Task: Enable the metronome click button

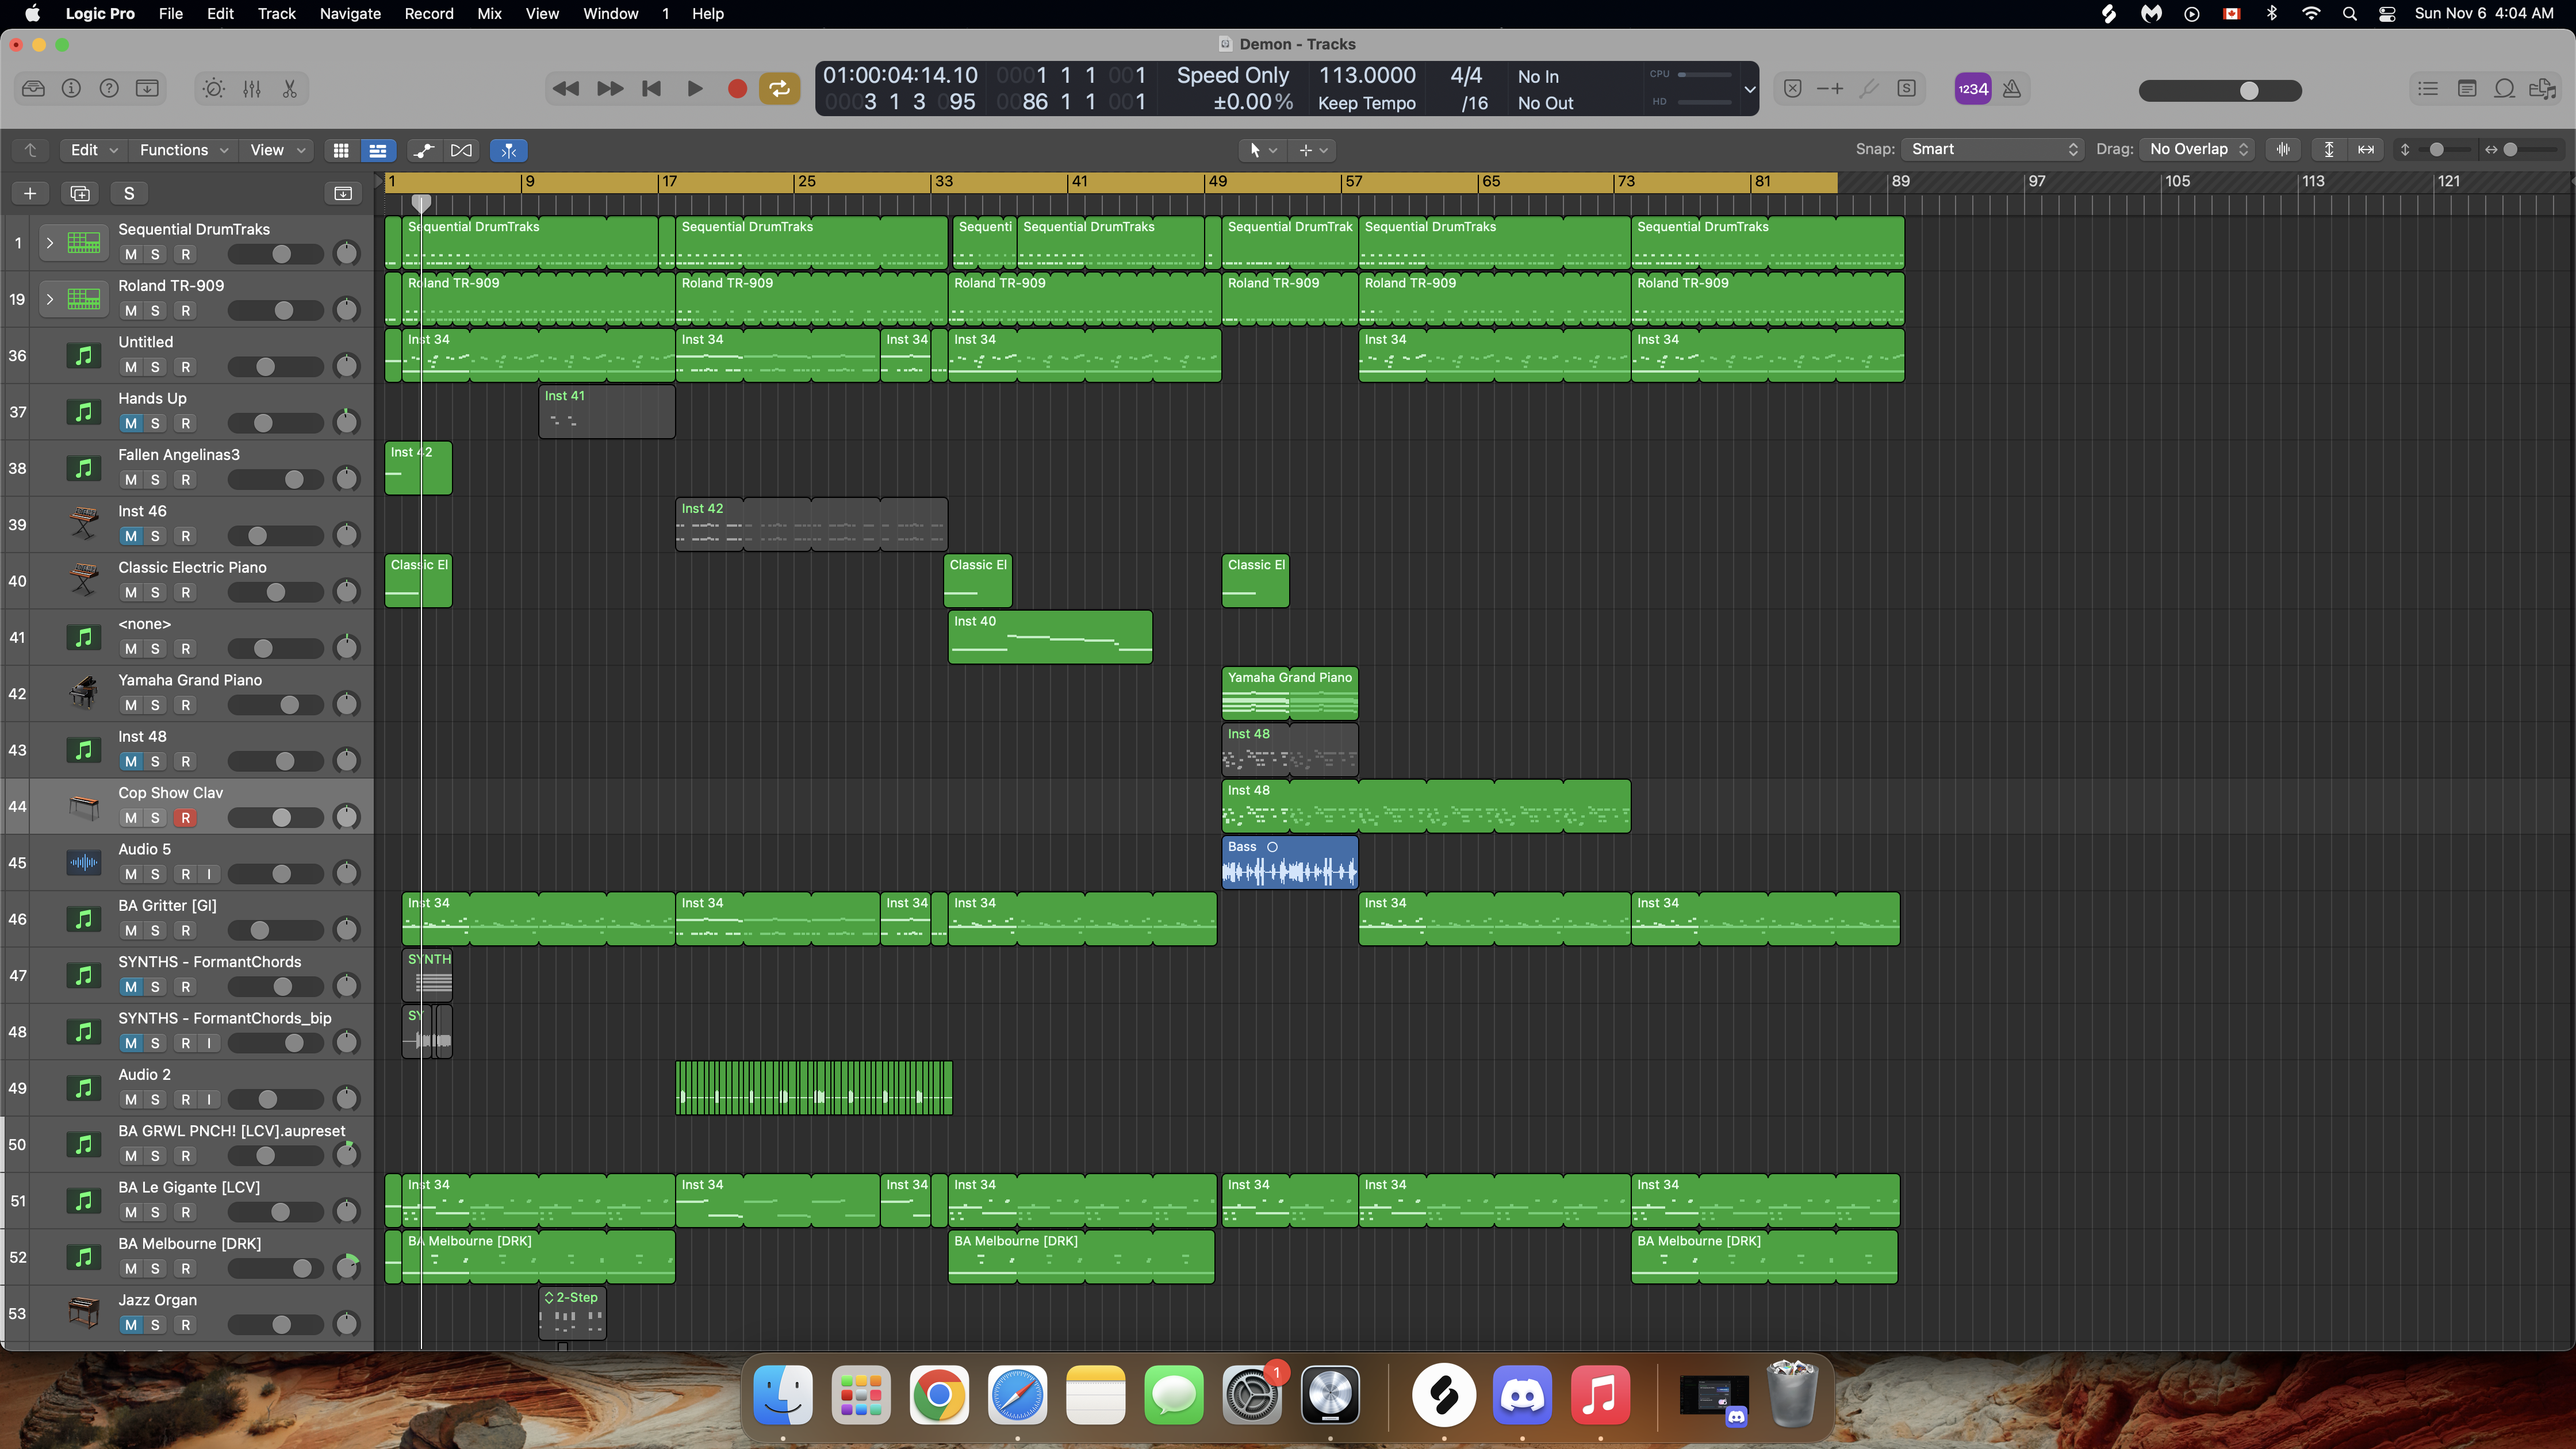Action: pos(2012,89)
